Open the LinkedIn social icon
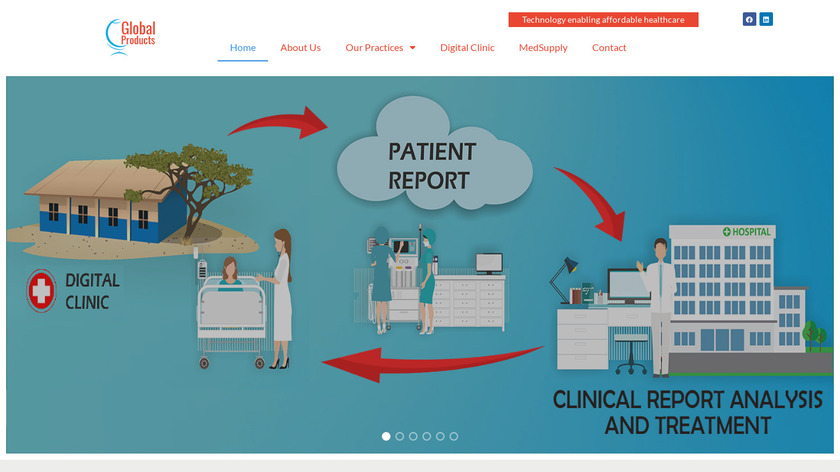This screenshot has height=472, width=840. click(766, 19)
